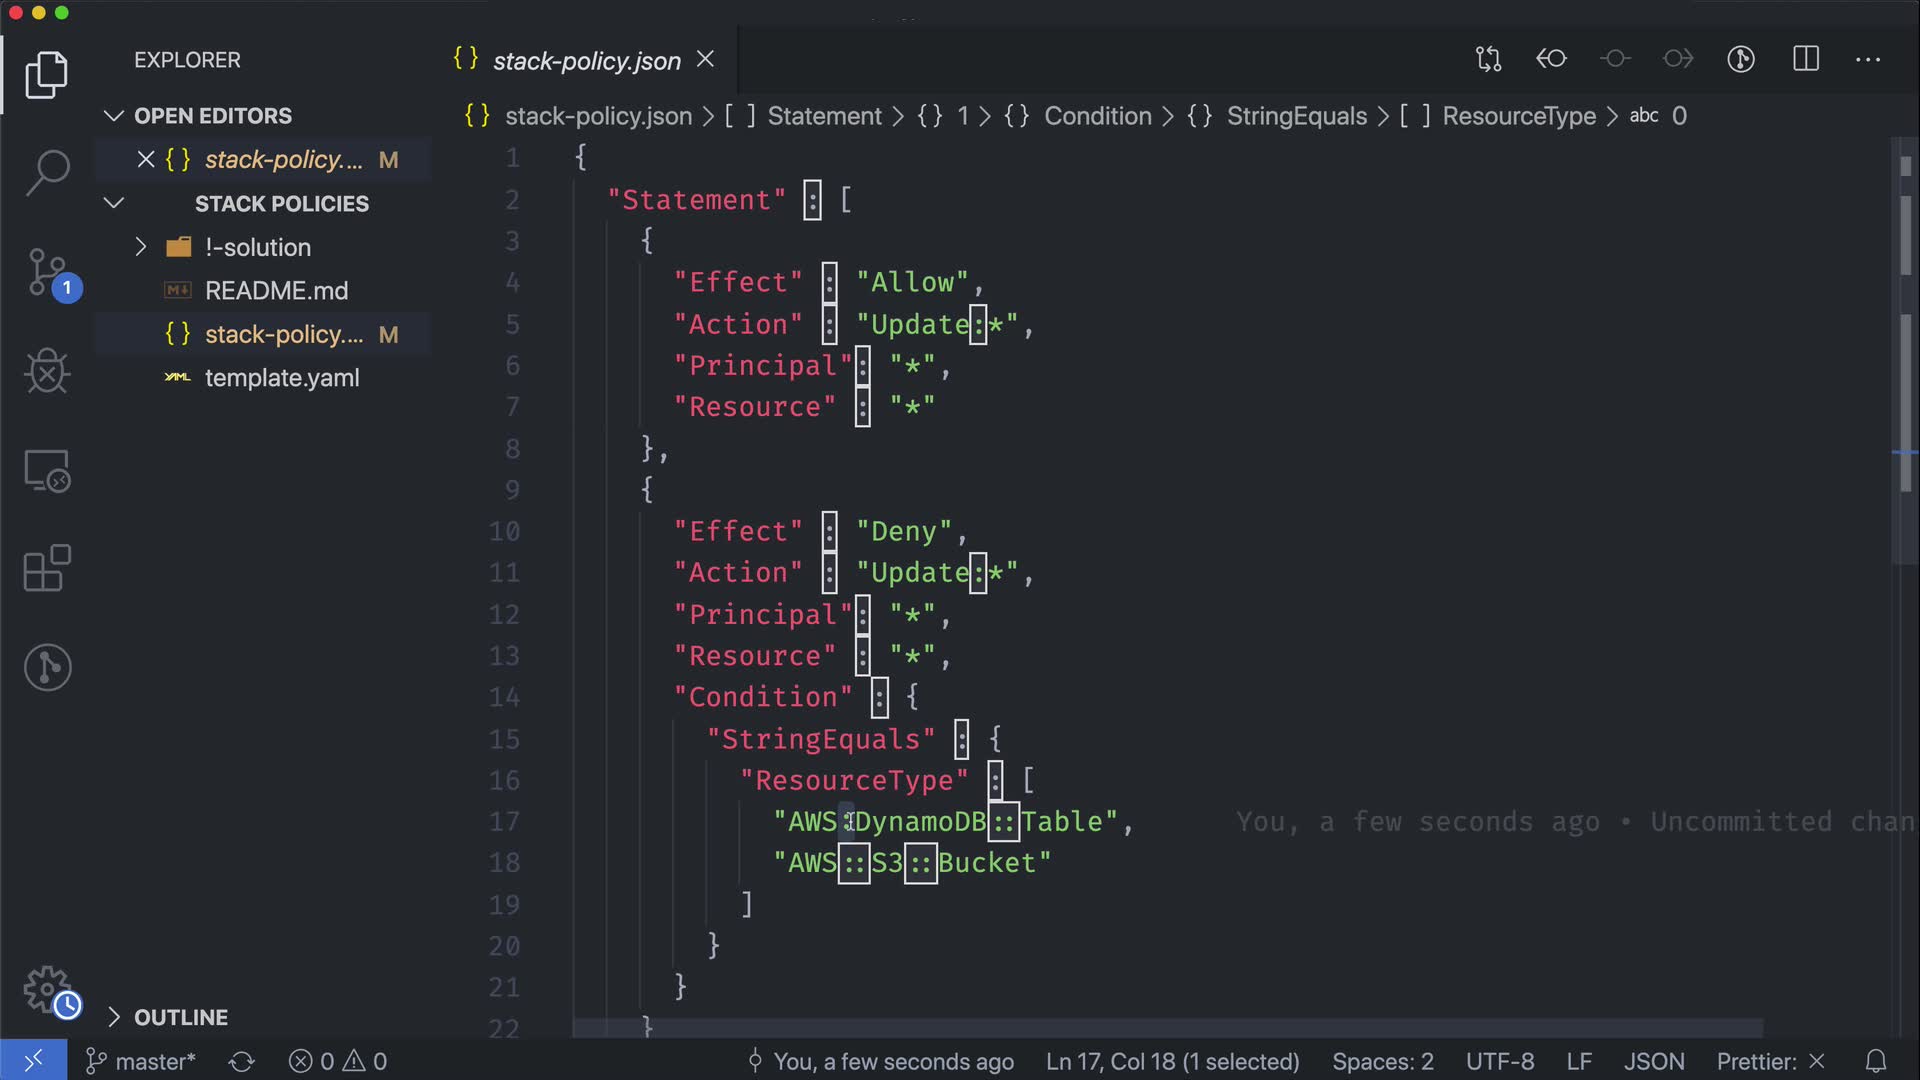Open the Search view in activity bar
The image size is (1920, 1080).
click(47, 172)
